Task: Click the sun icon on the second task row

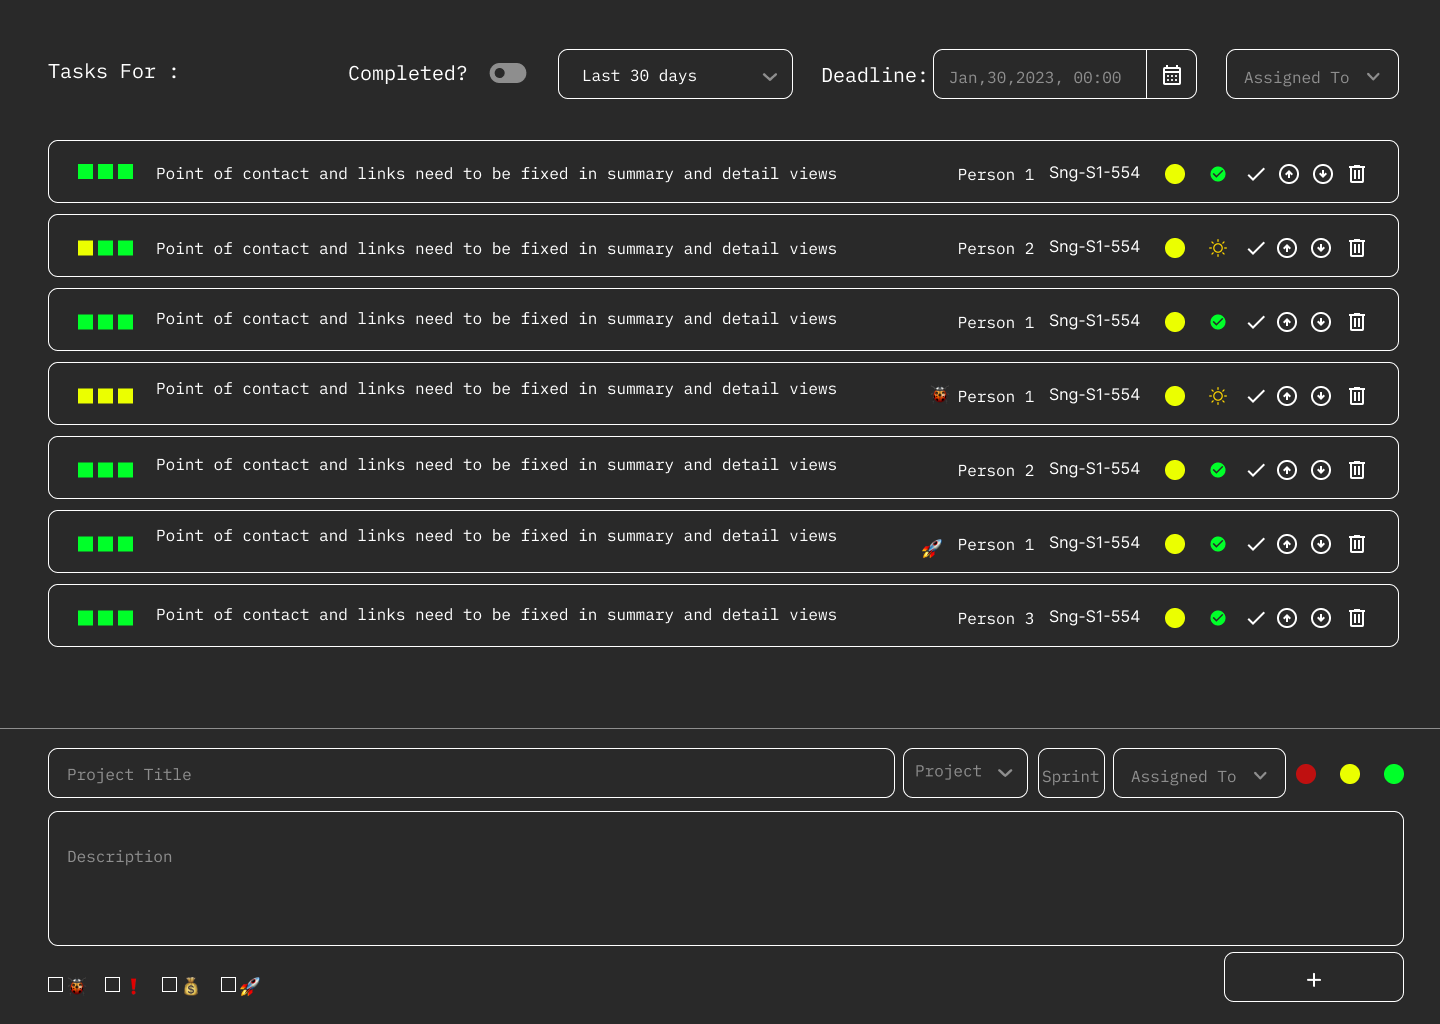Action: click(1217, 247)
